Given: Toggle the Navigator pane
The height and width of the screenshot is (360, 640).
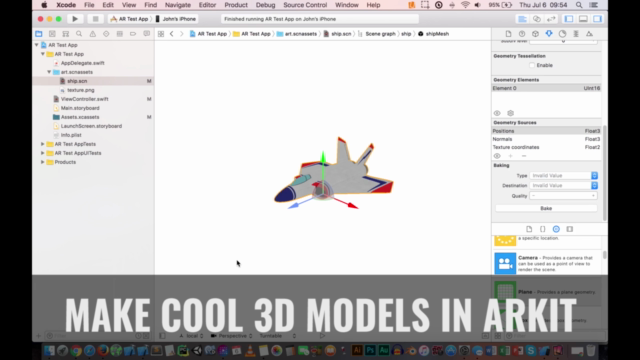Looking at the screenshot, I should 569,19.
